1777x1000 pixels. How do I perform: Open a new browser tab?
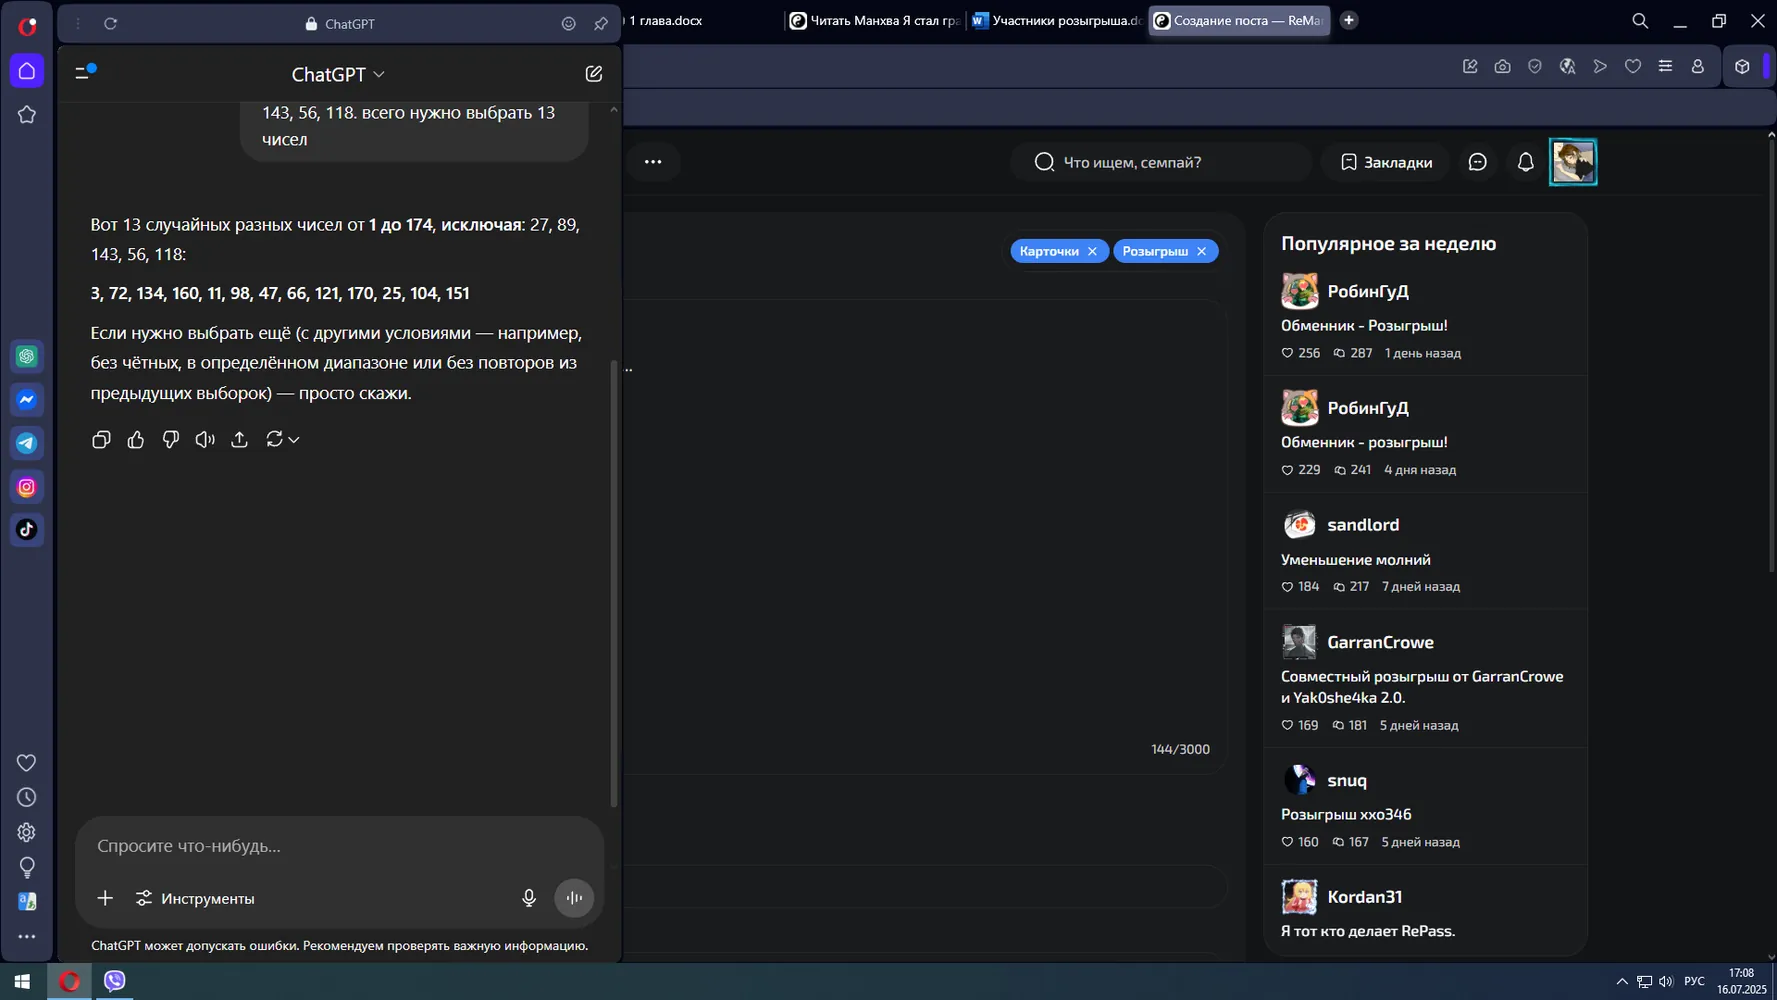[x=1349, y=20]
